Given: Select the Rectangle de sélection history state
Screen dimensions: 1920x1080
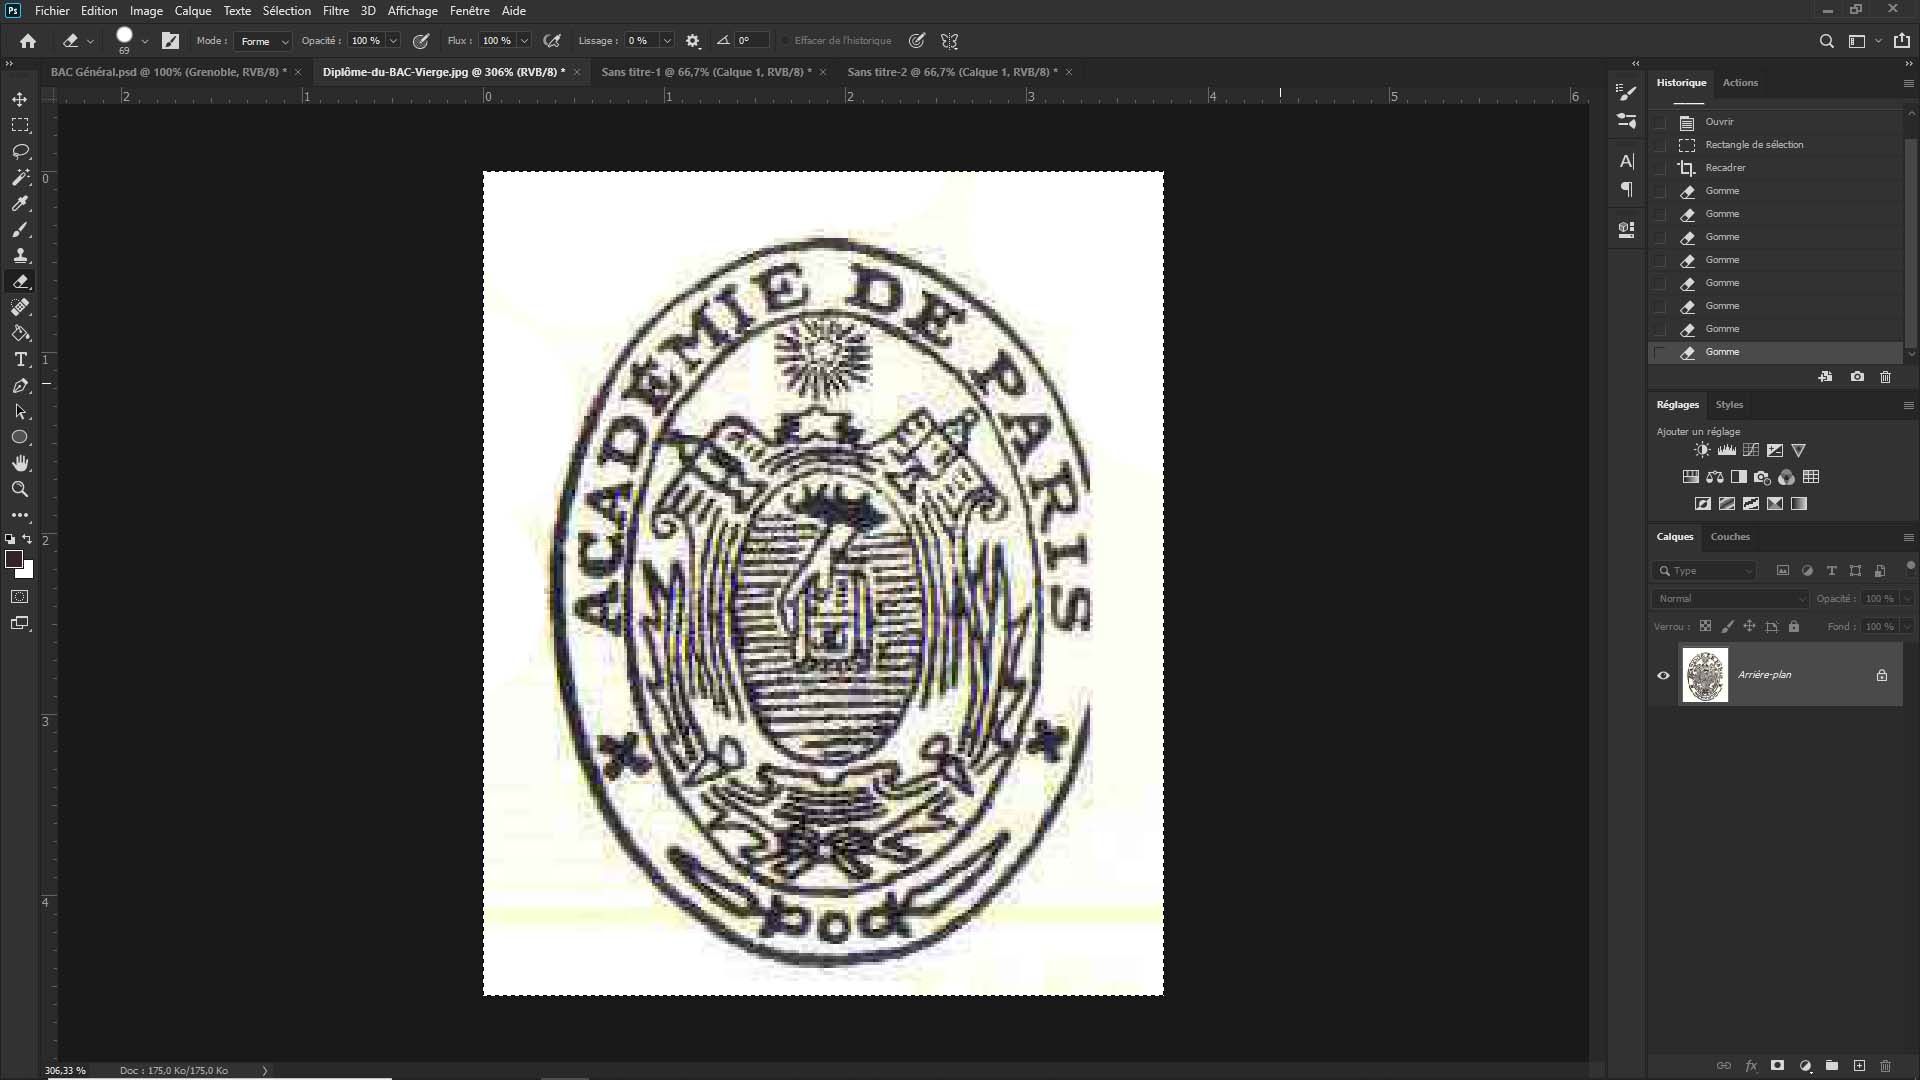Looking at the screenshot, I should pos(1754,145).
